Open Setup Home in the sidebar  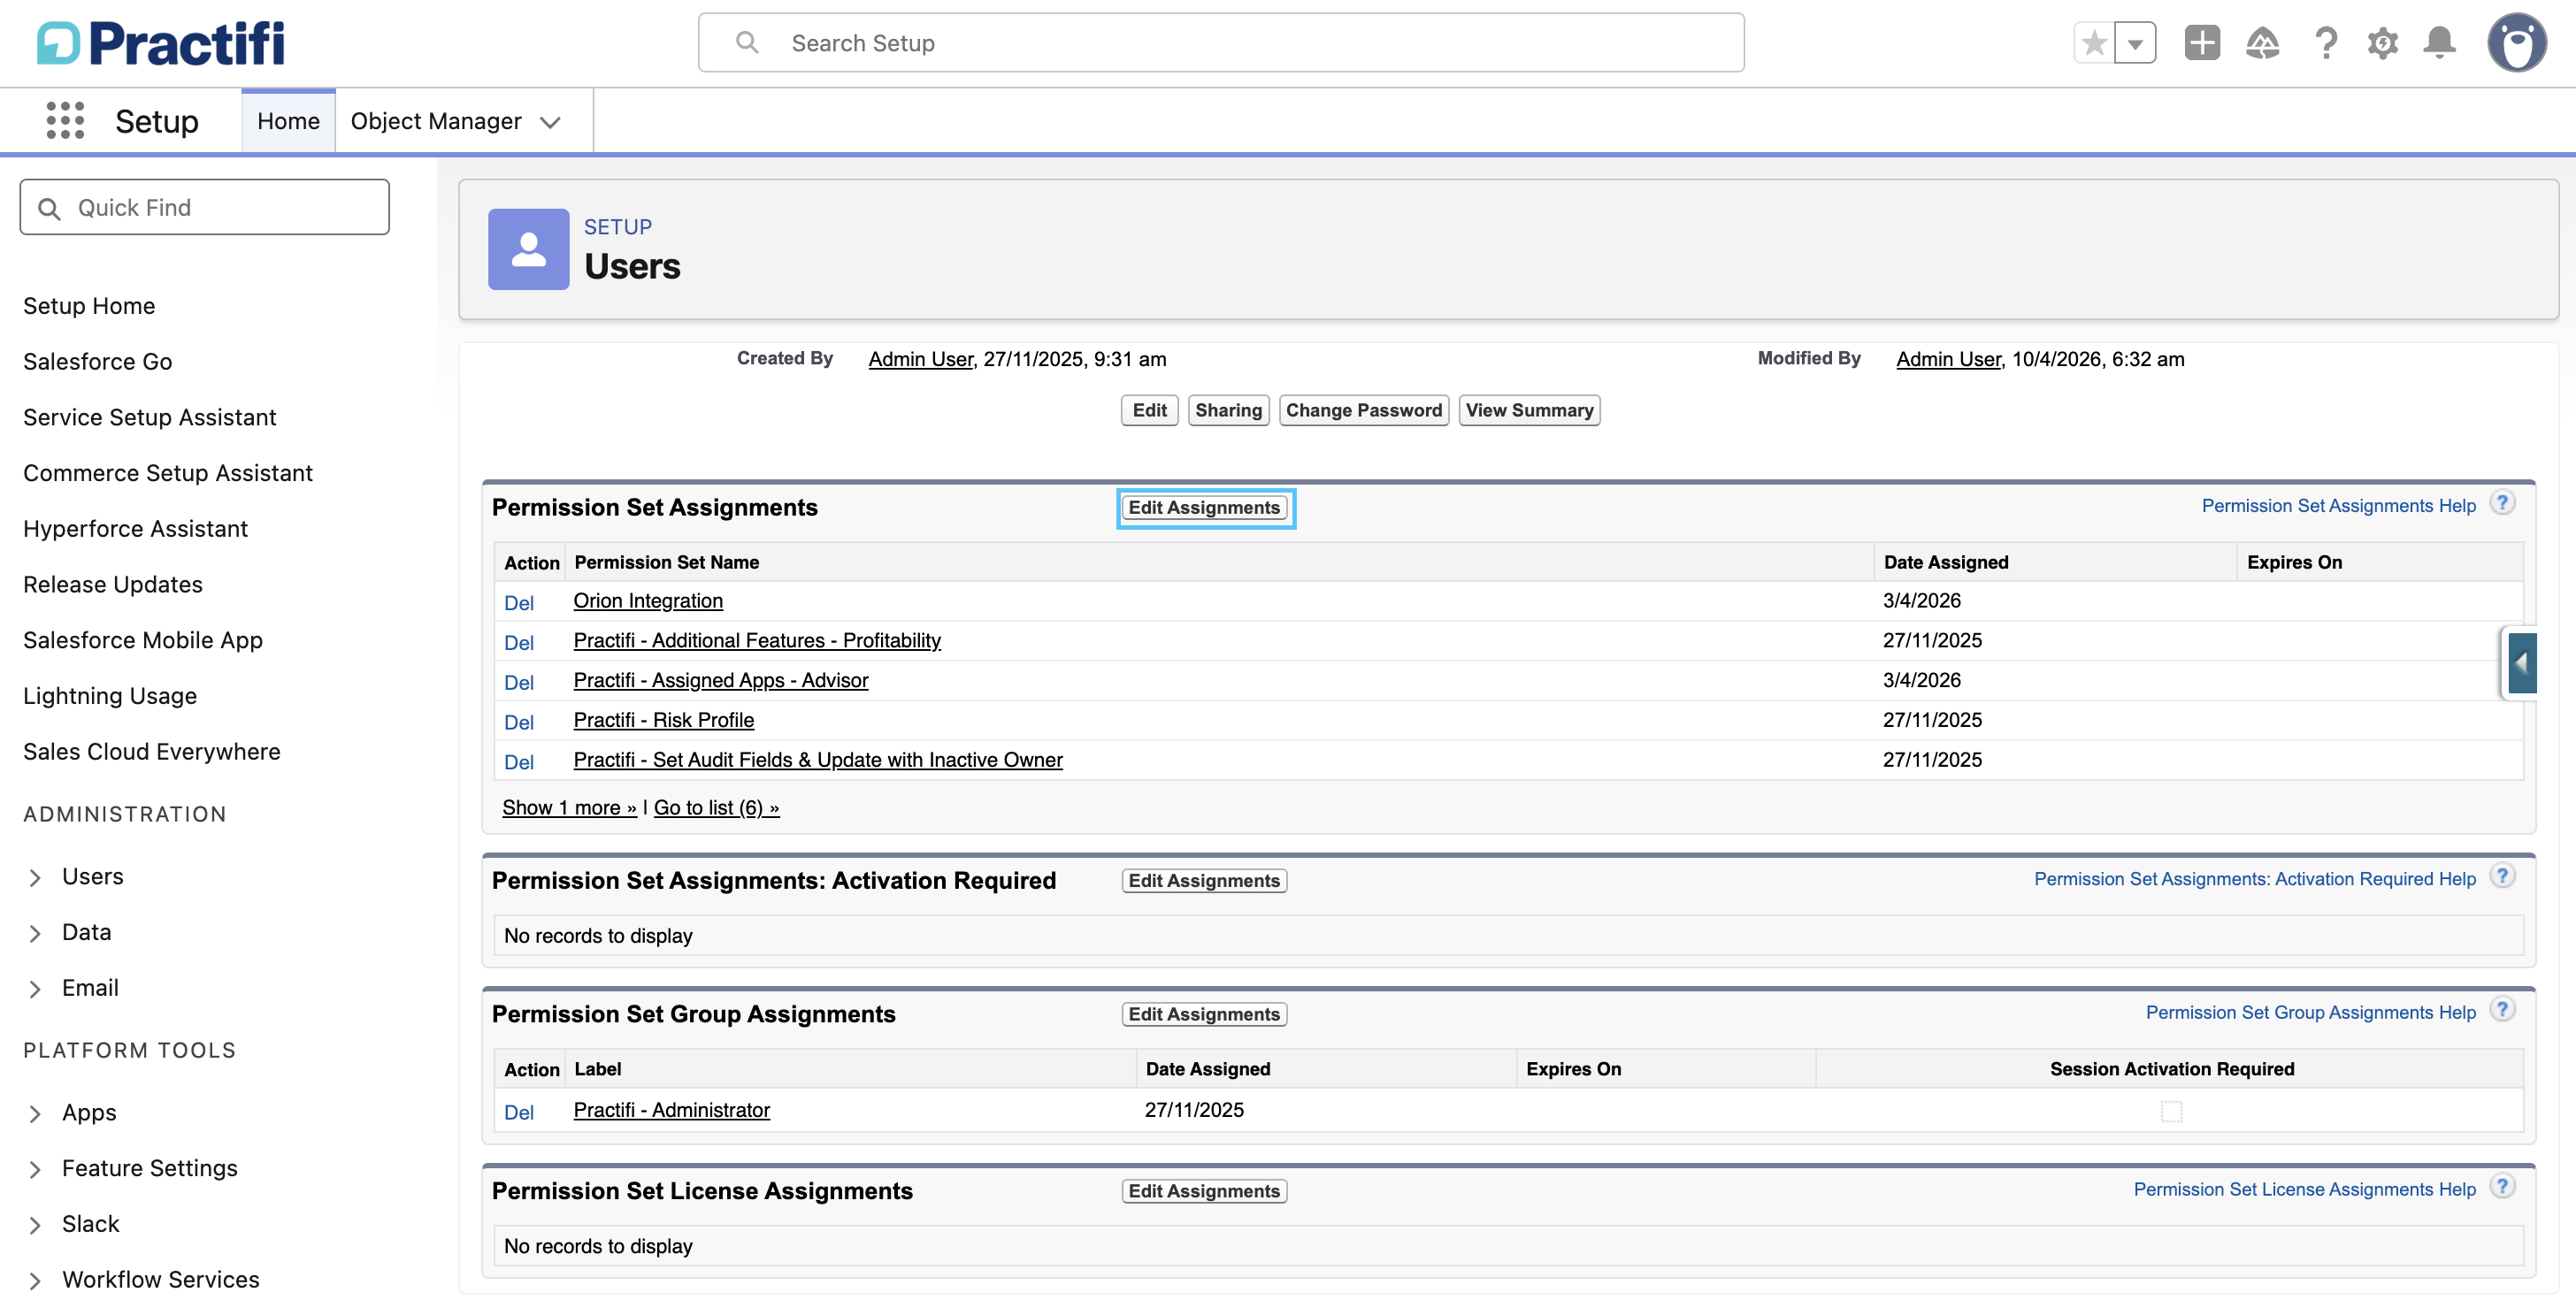pos(89,306)
